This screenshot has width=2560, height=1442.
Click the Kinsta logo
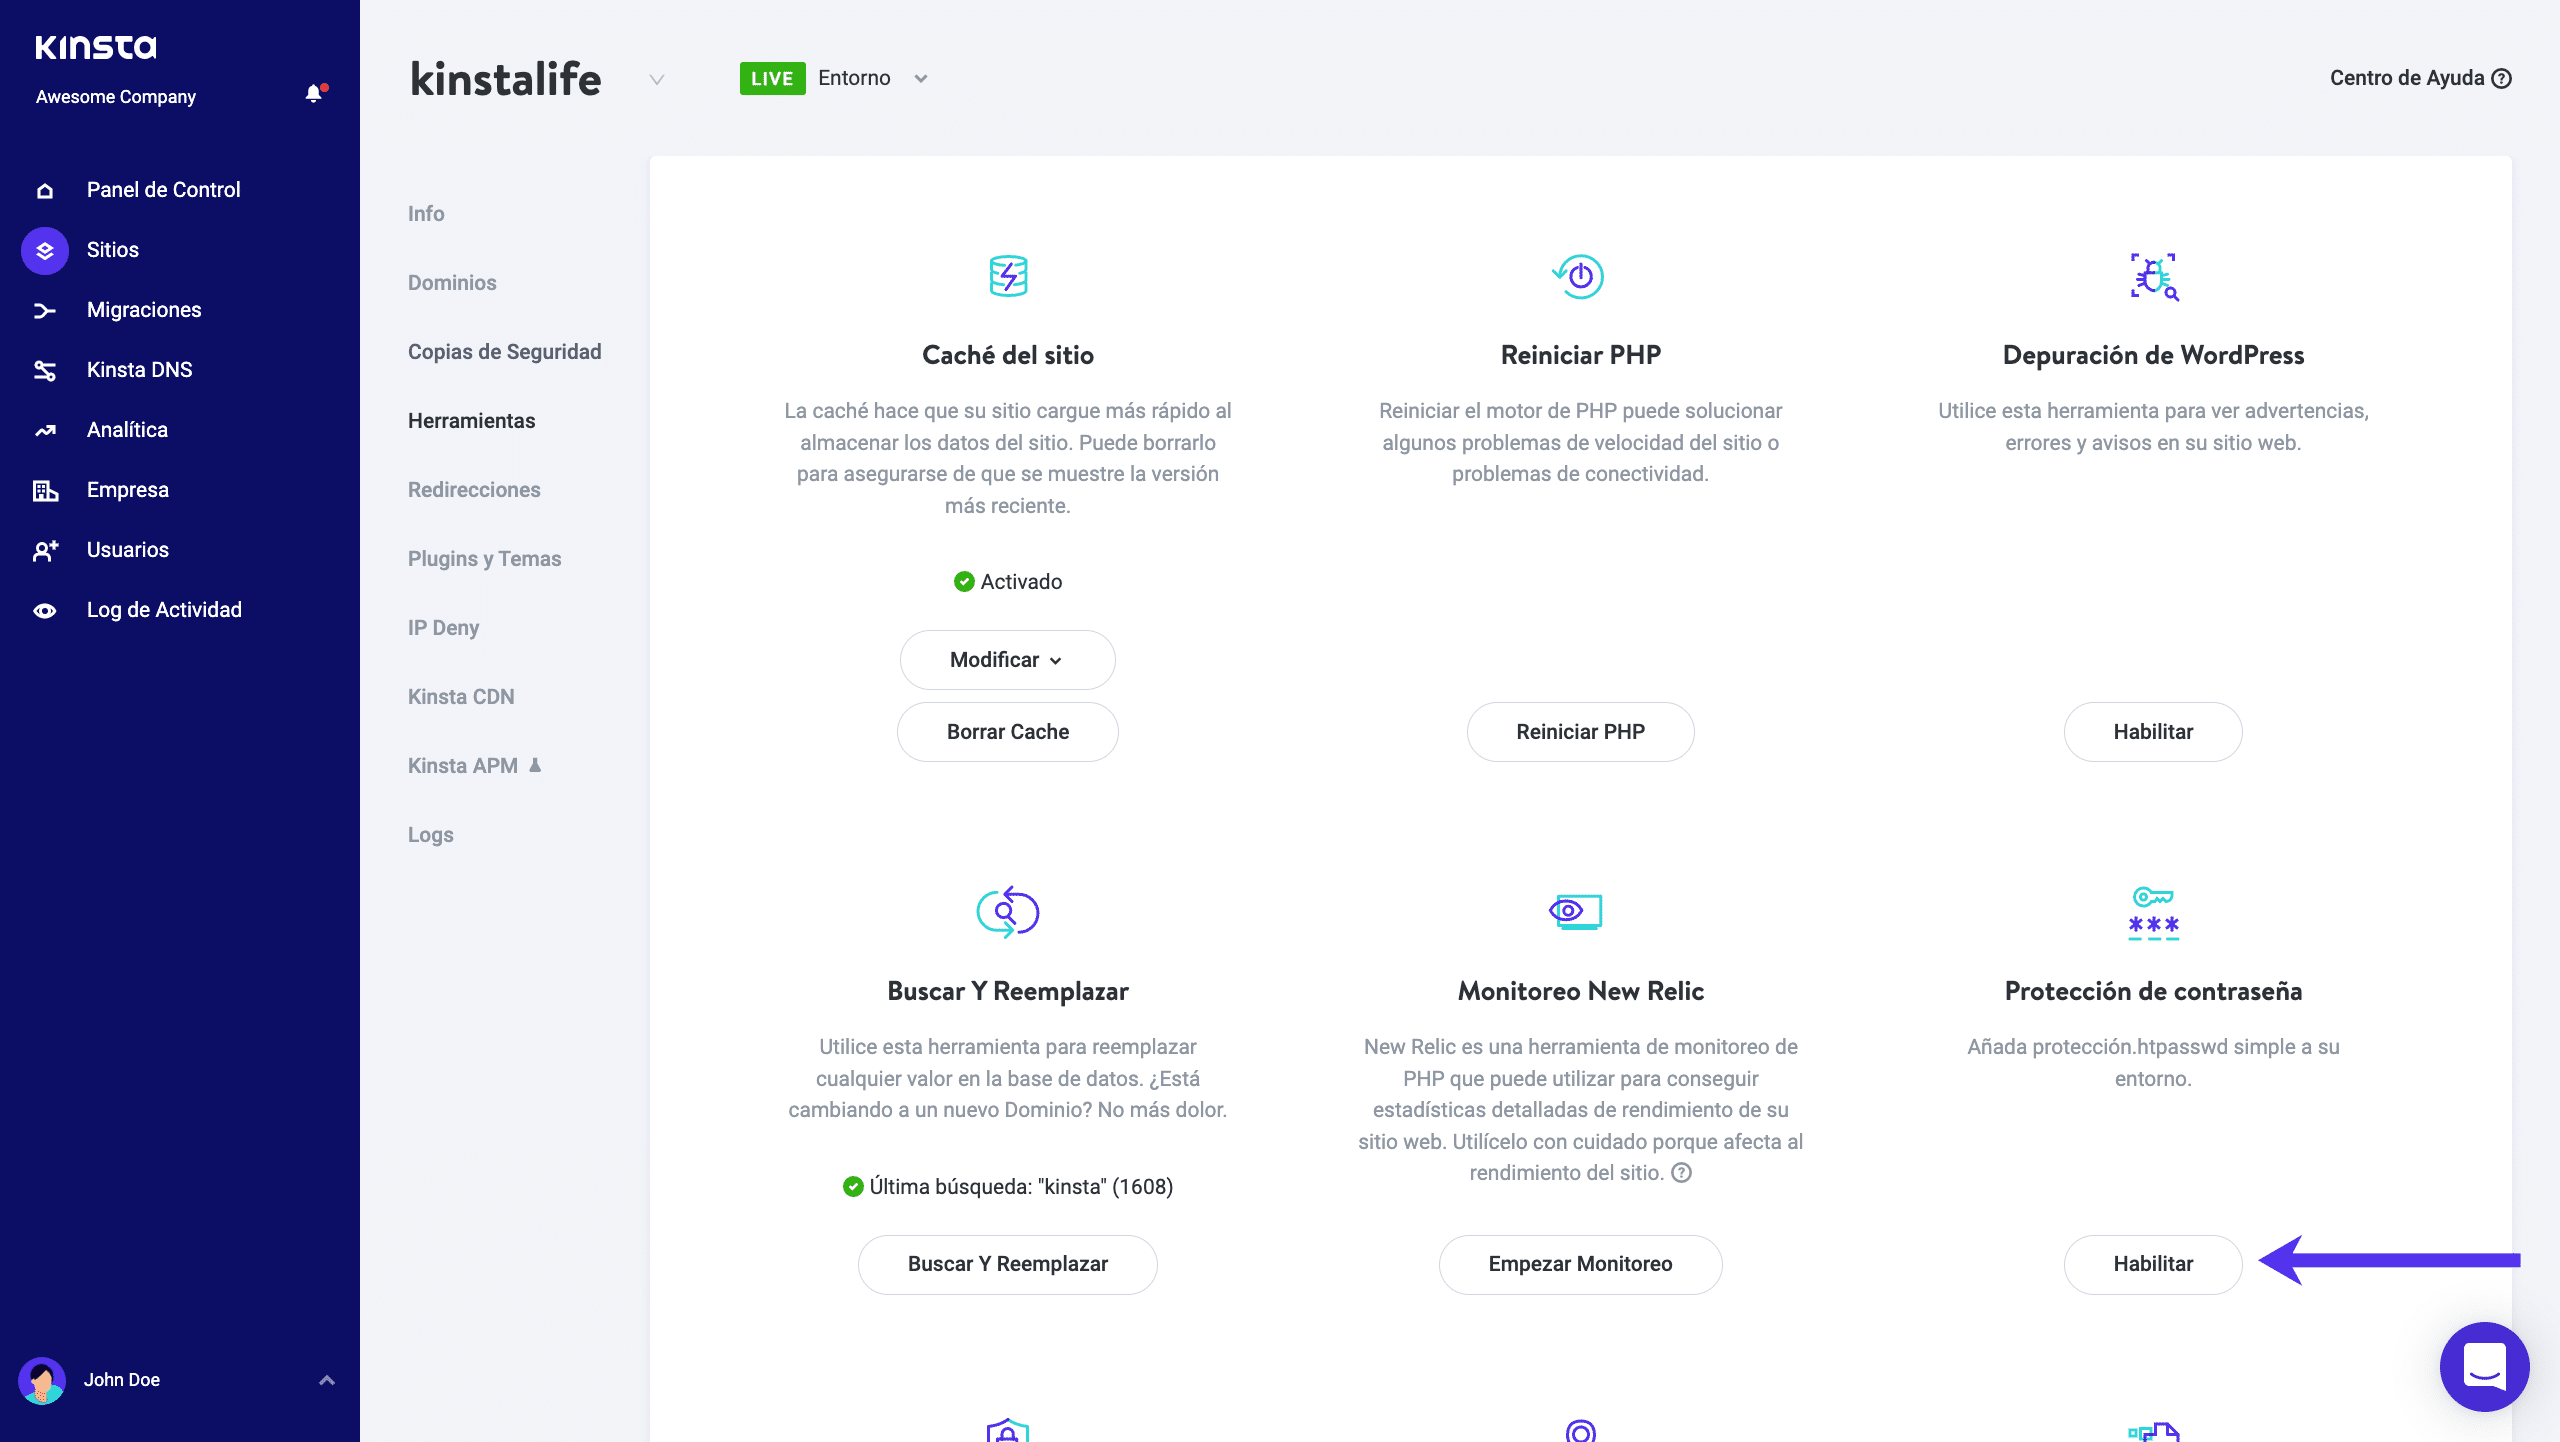pos(96,47)
